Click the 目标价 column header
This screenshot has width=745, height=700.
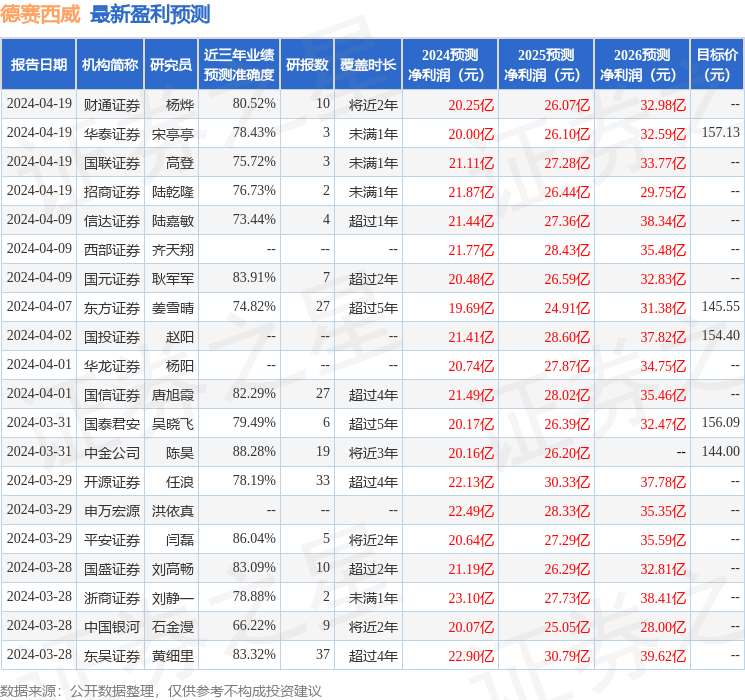(717, 65)
